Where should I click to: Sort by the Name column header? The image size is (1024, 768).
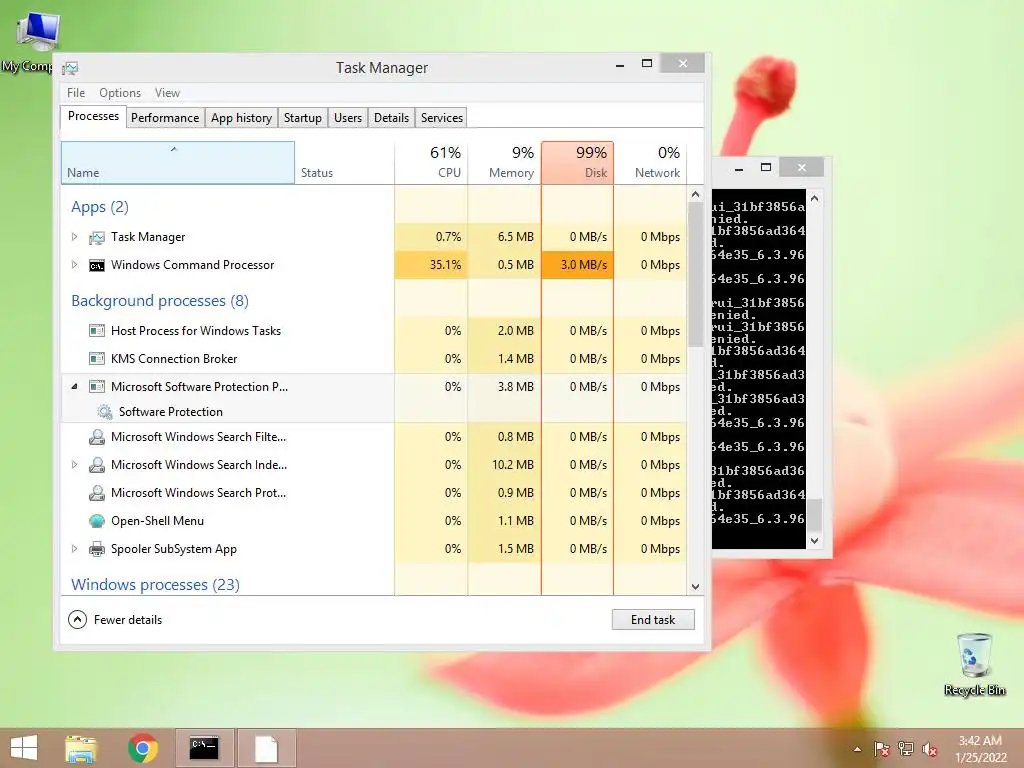178,163
